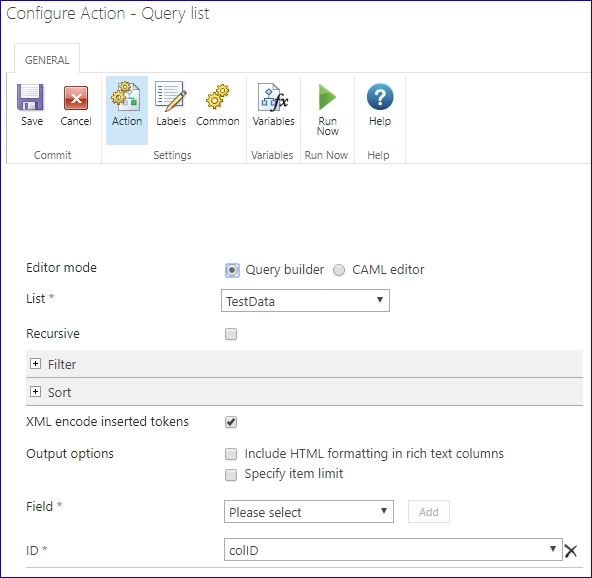The width and height of the screenshot is (592, 578).
Task: Click the Include HTML formatting label text
Action: click(374, 453)
